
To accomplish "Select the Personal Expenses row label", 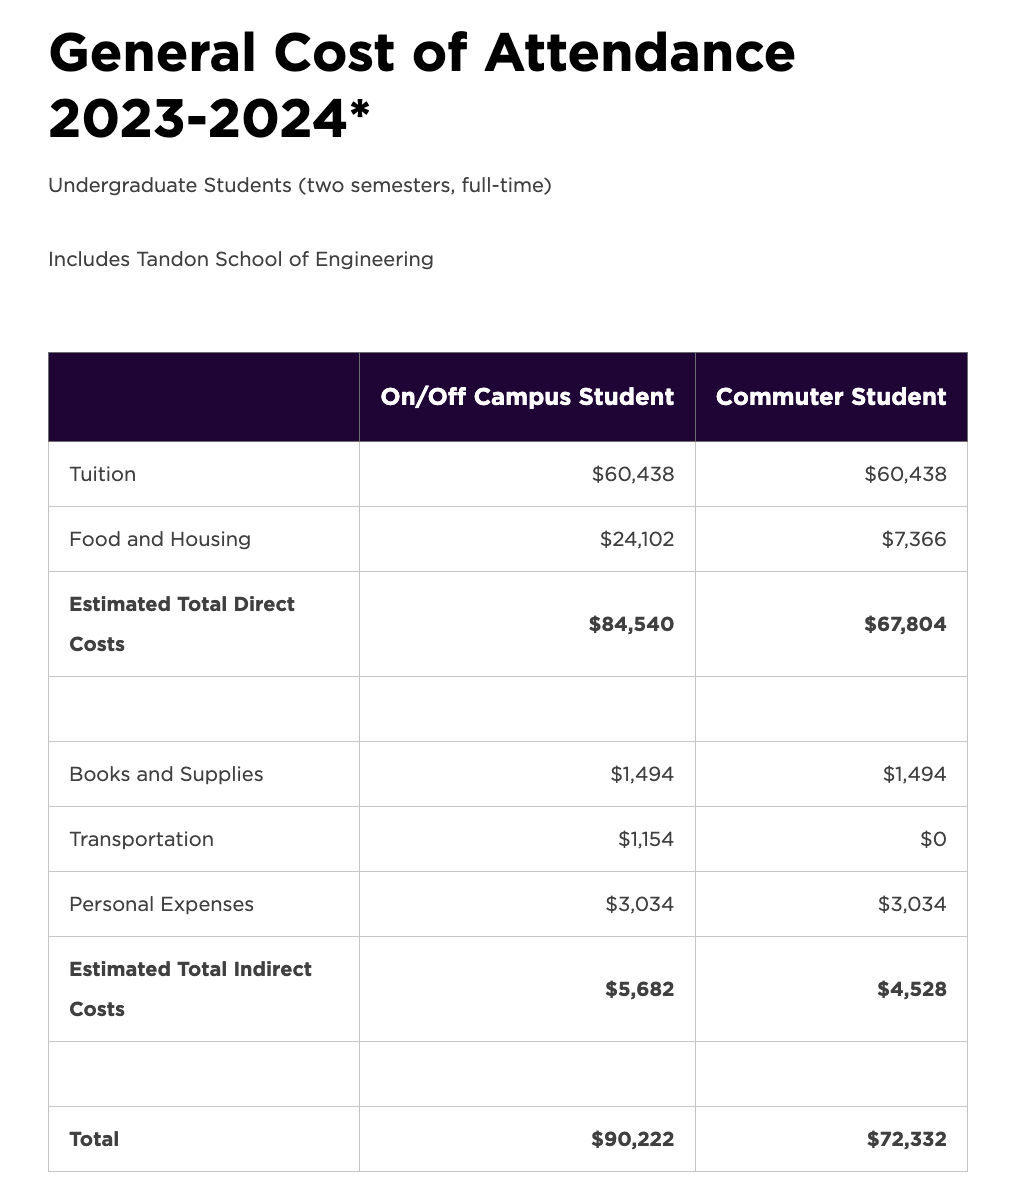I will [161, 904].
